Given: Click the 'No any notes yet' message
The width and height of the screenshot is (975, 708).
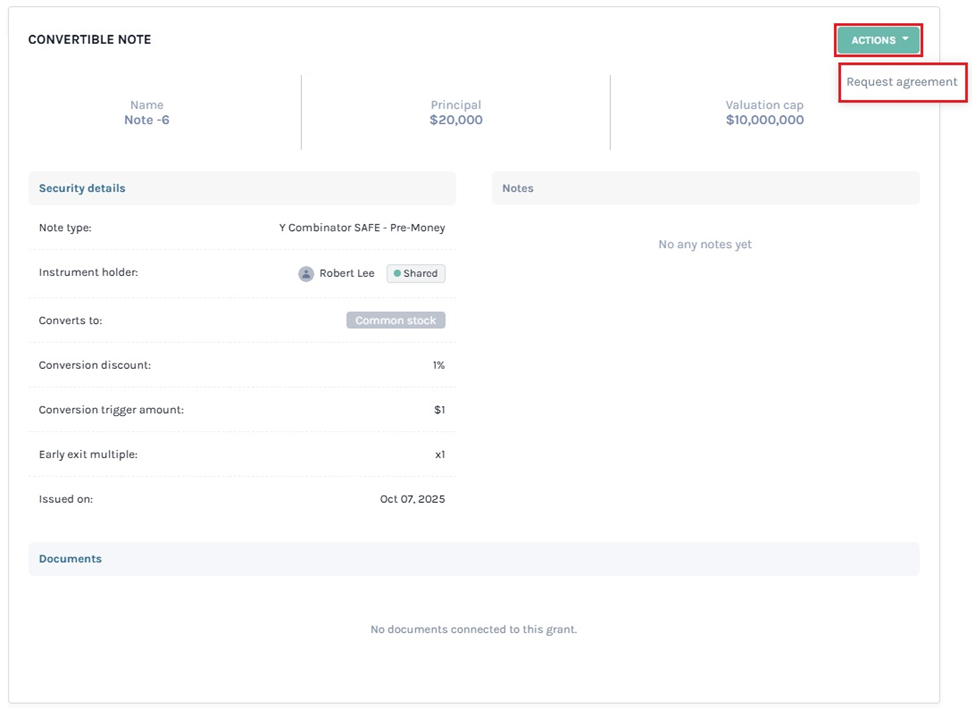Looking at the screenshot, I should (704, 245).
